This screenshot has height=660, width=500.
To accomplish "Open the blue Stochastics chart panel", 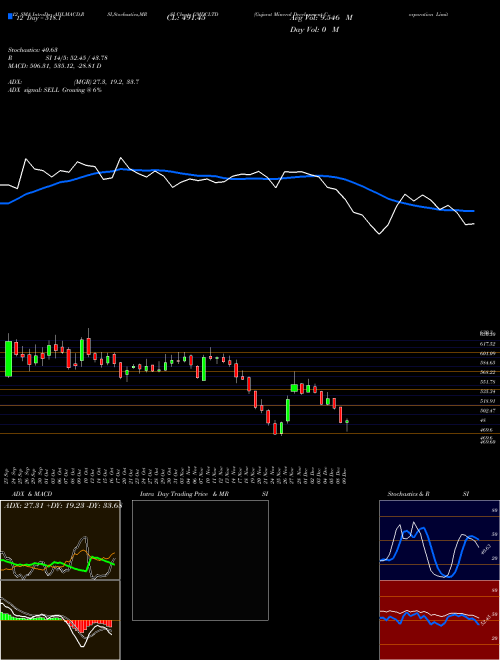I will [x=439, y=540].
